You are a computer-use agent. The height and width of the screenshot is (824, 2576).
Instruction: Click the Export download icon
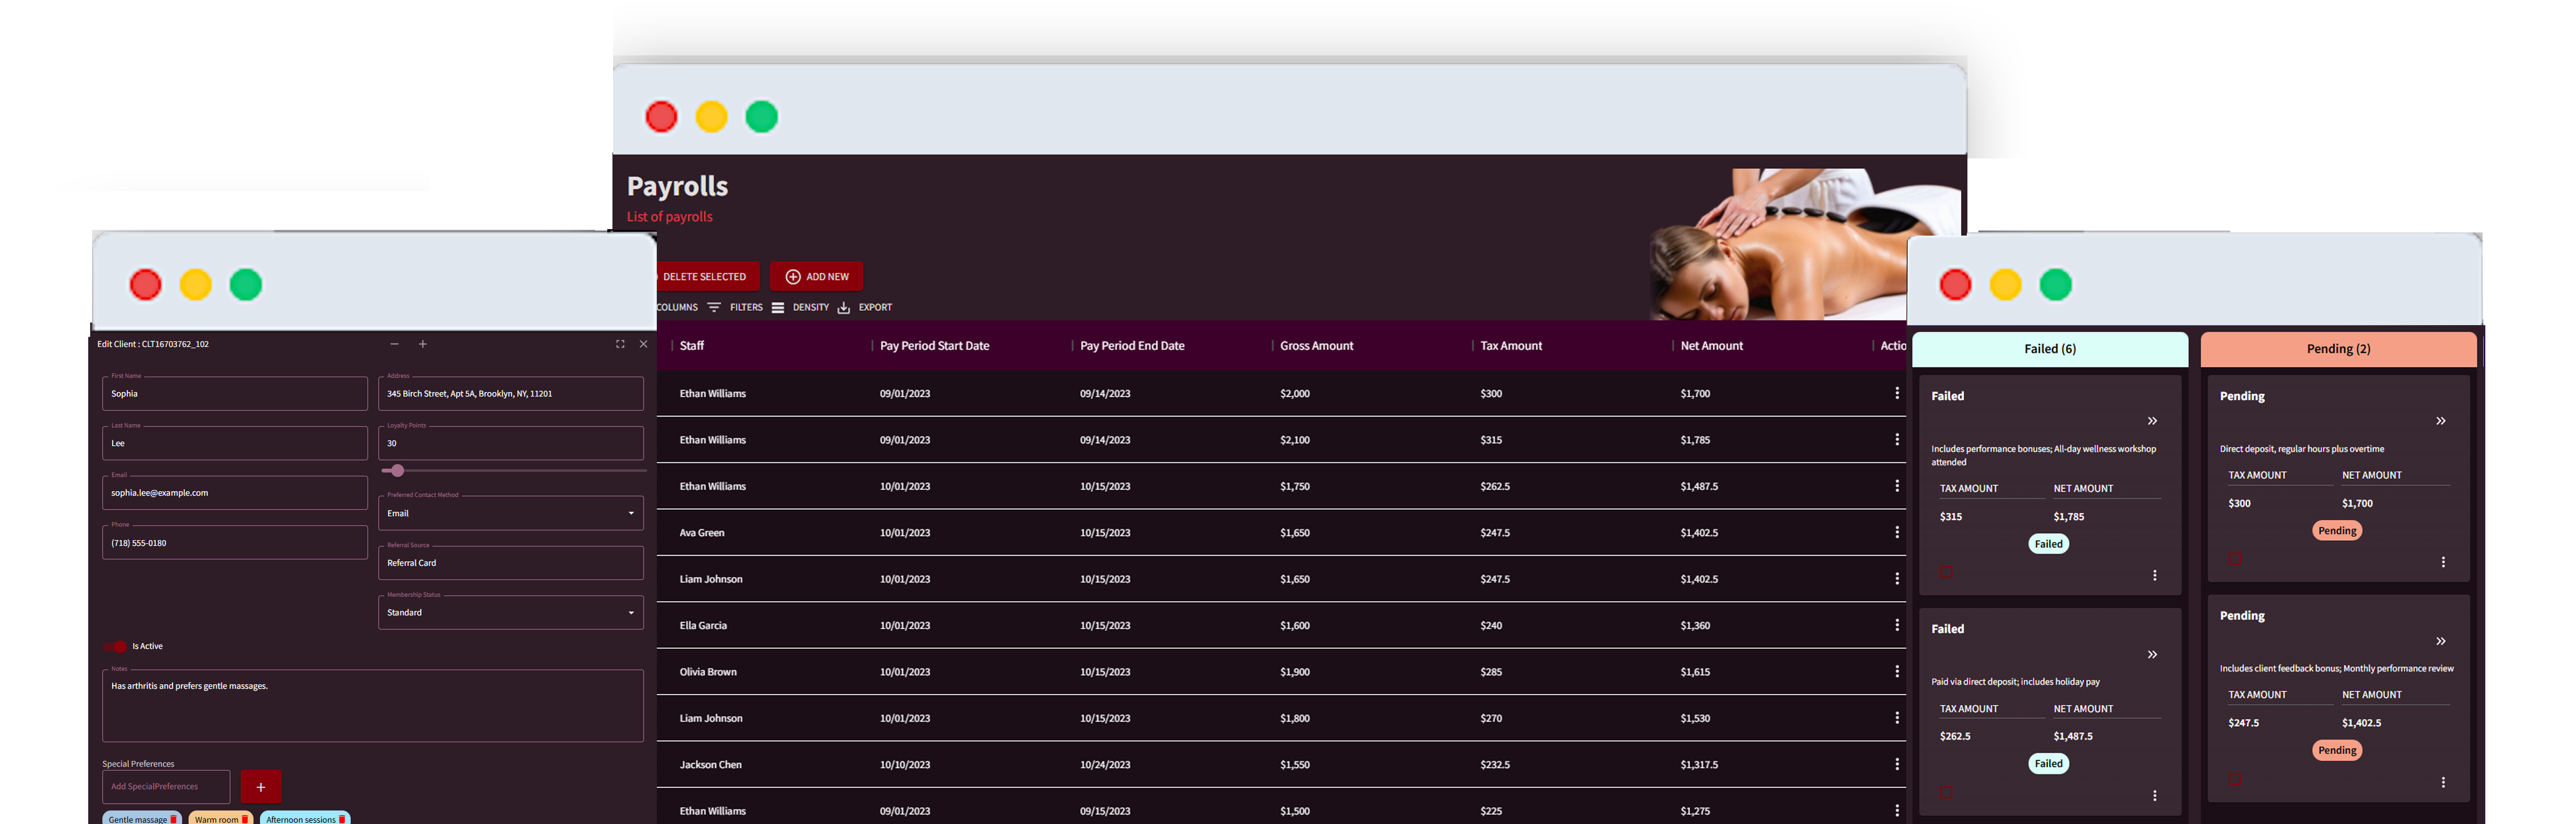pos(845,307)
